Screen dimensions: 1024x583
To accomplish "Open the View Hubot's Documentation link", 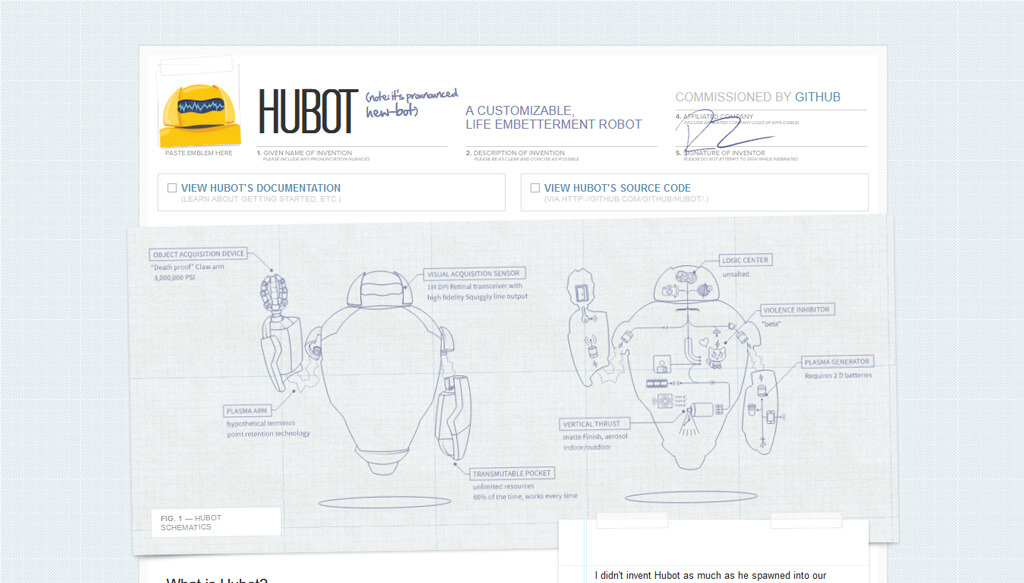I will point(261,188).
